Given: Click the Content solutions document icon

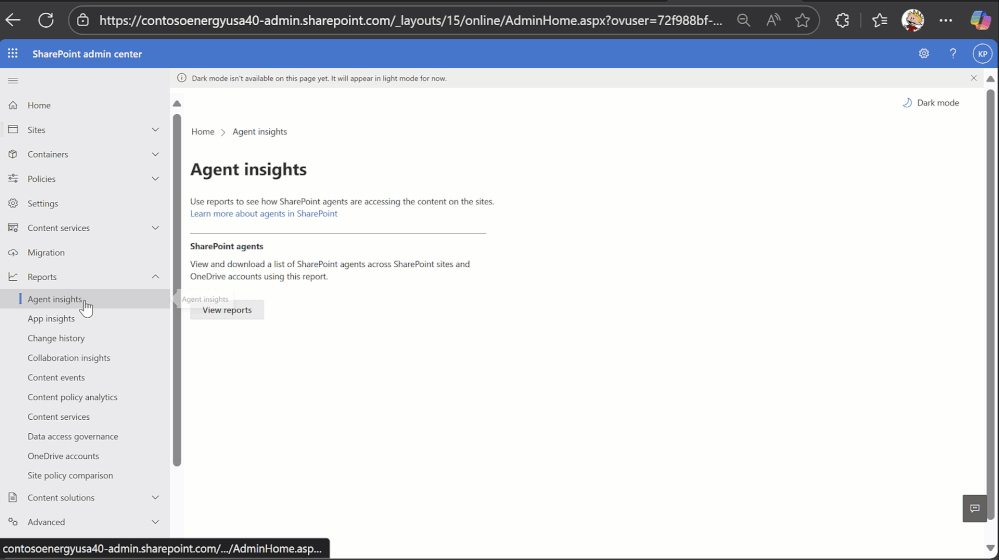Looking at the screenshot, I should point(13,497).
